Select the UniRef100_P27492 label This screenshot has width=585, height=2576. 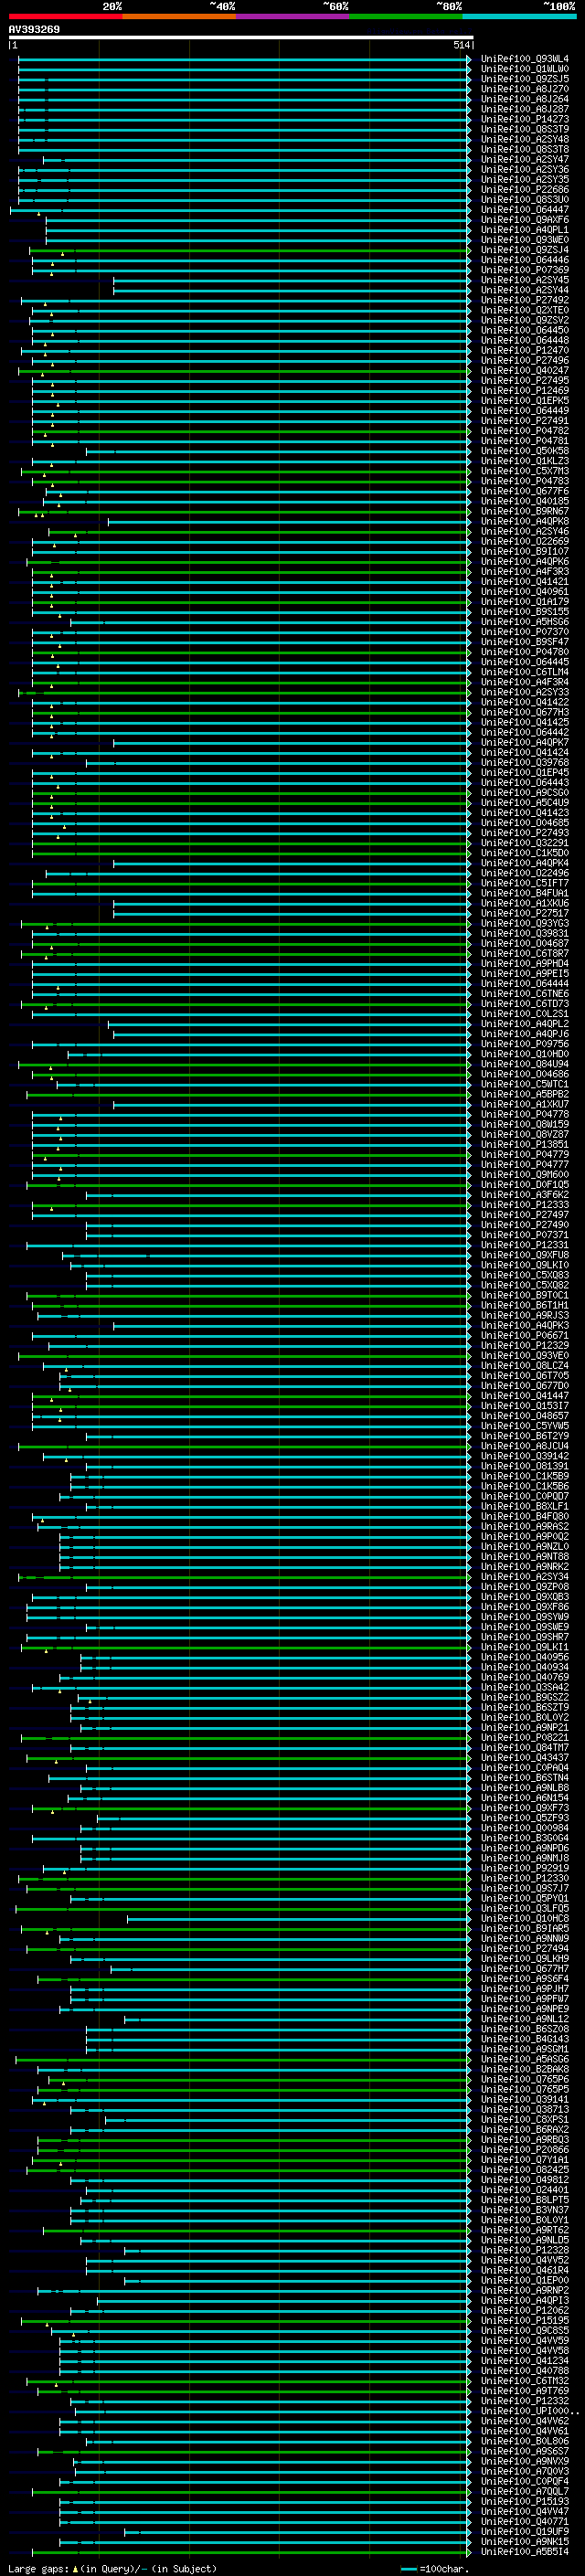click(525, 300)
